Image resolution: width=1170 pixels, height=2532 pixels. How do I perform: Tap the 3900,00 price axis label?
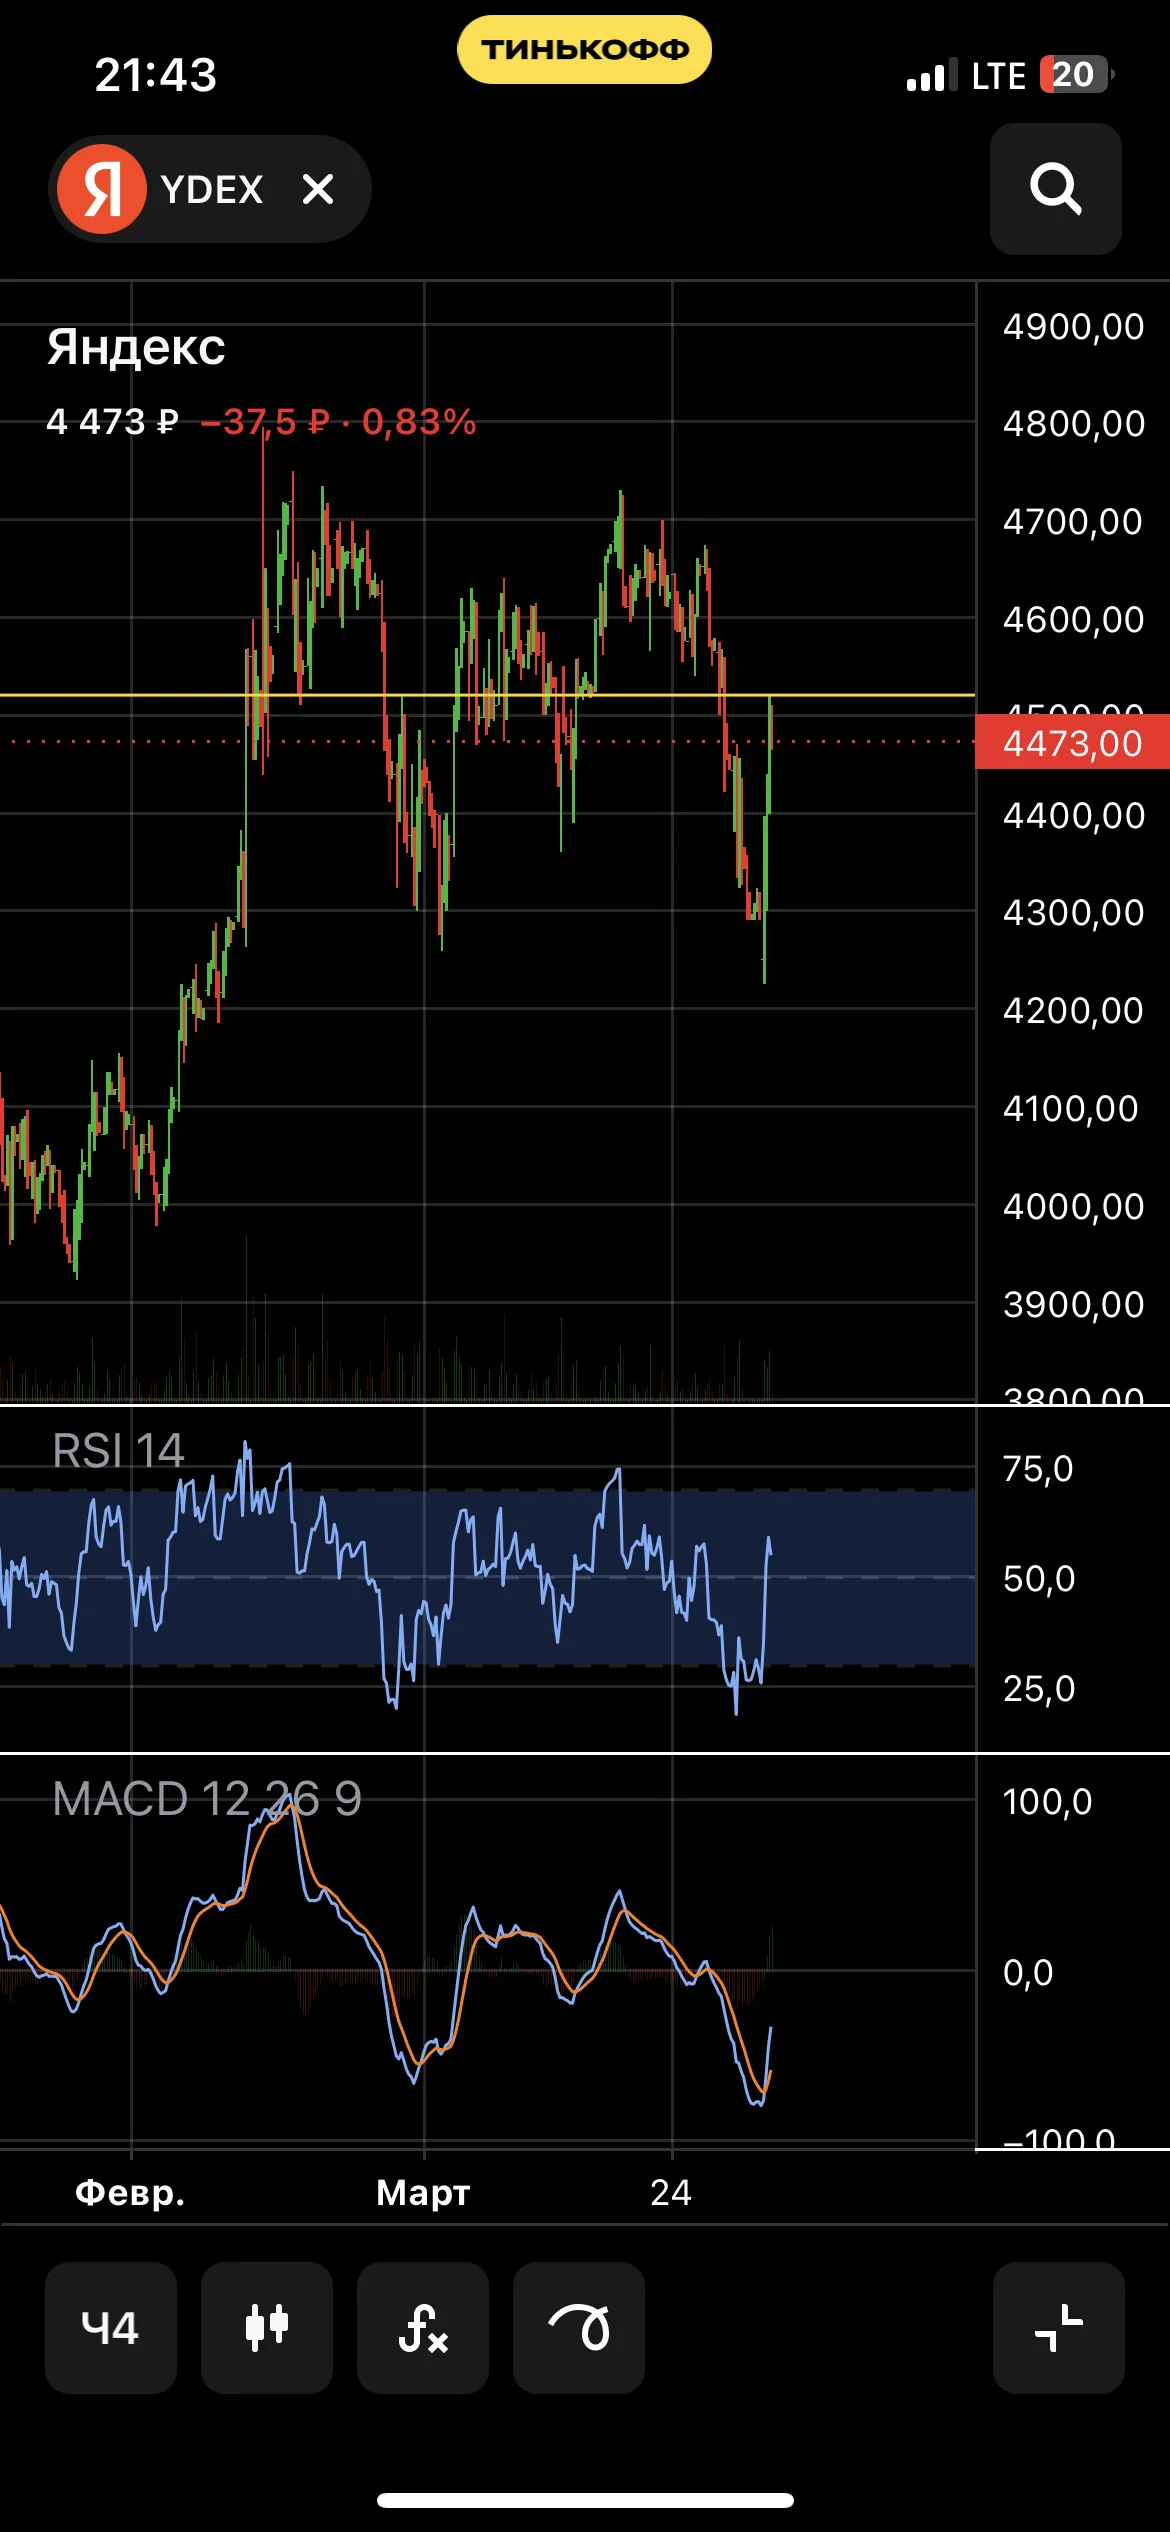1074,1304
